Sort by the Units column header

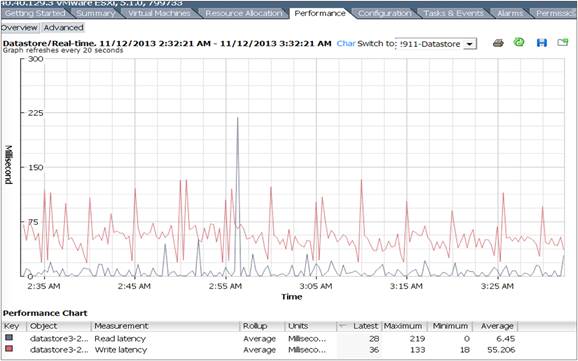click(311, 326)
